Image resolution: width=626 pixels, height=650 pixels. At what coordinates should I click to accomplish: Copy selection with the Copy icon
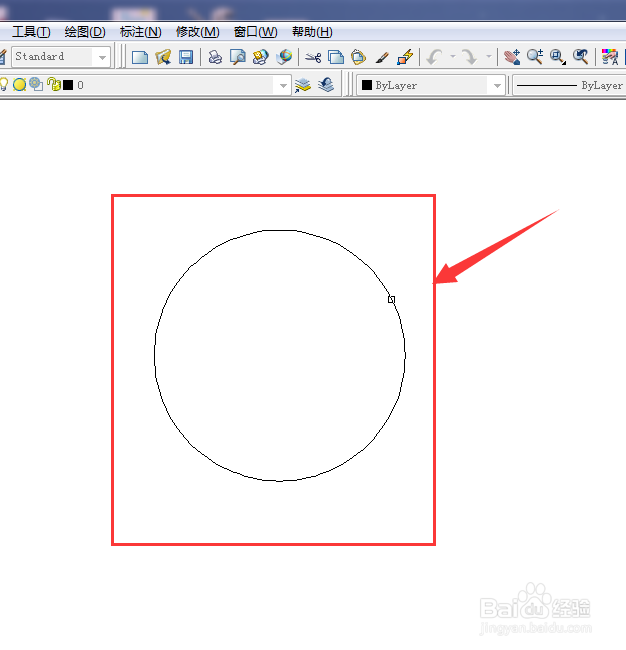[x=336, y=57]
